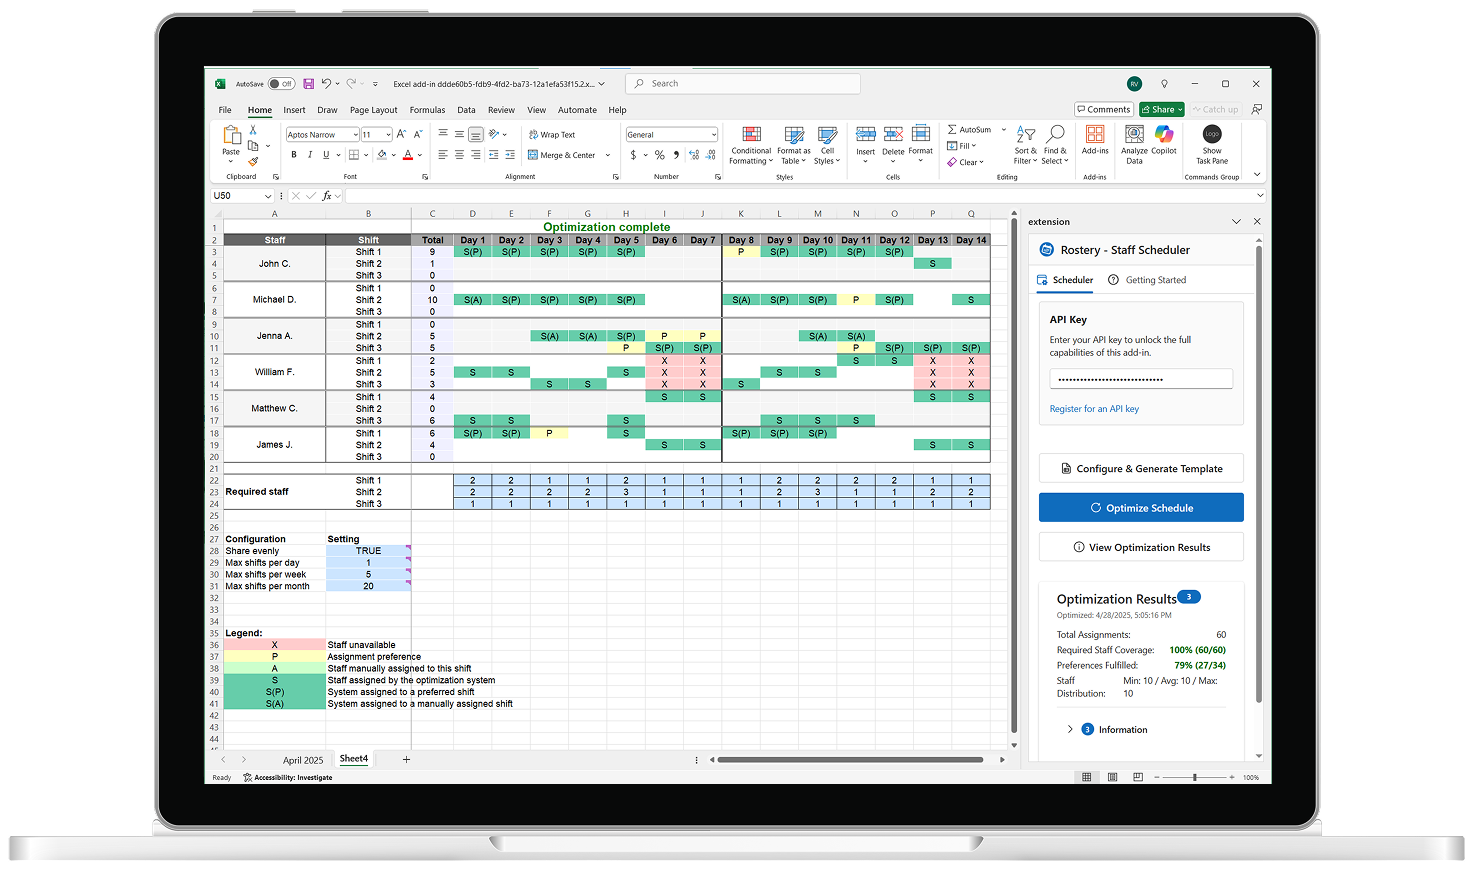
Task: Toggle bold formatting
Action: pos(293,154)
